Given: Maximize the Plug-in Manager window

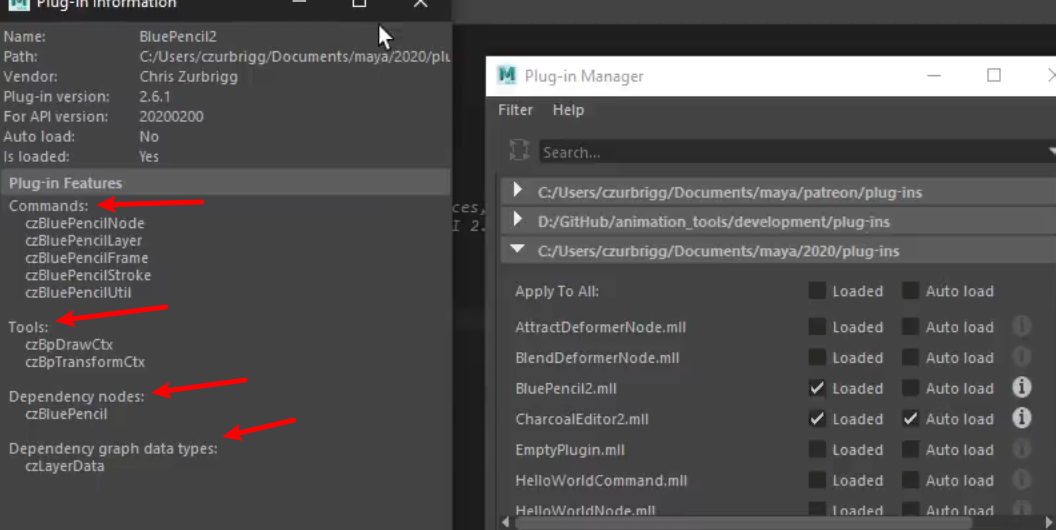Looking at the screenshot, I should 993,75.
